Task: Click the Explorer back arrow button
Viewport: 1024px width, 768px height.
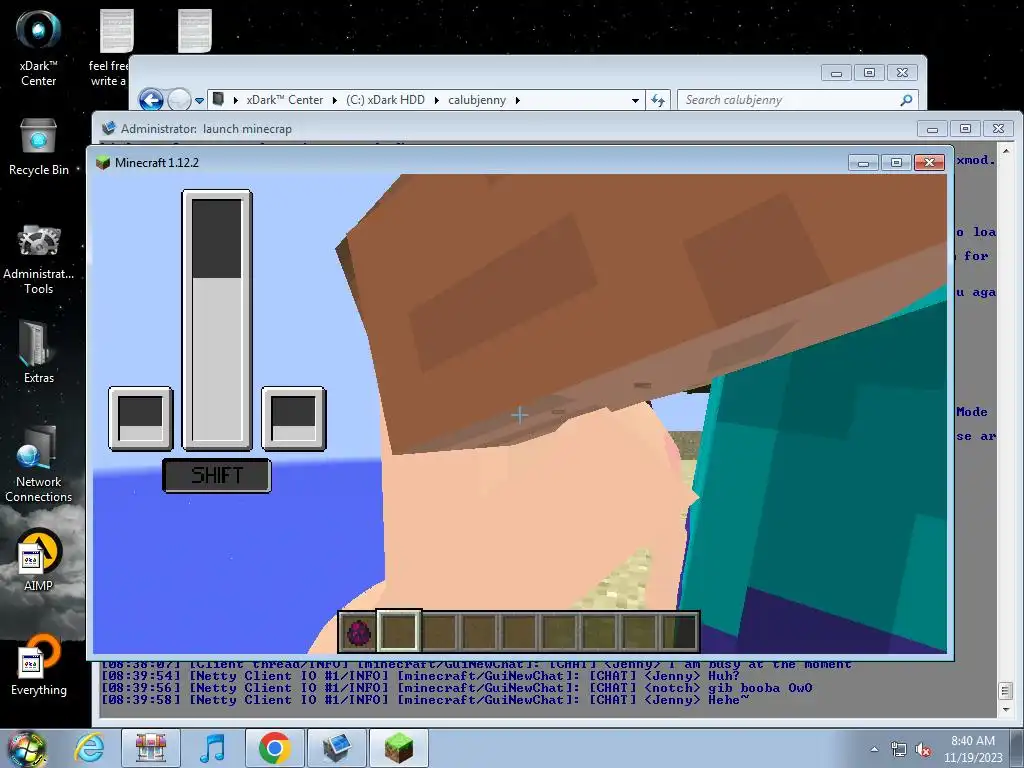Action: (x=152, y=100)
